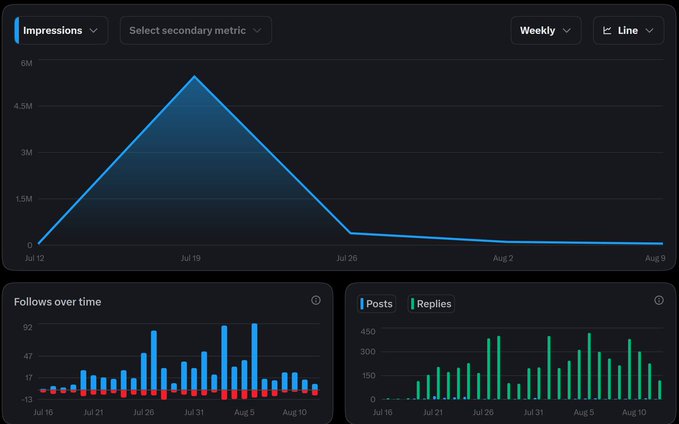Click the Impressions line point at Jul 26
Image resolution: width=679 pixels, height=424 pixels.
350,233
